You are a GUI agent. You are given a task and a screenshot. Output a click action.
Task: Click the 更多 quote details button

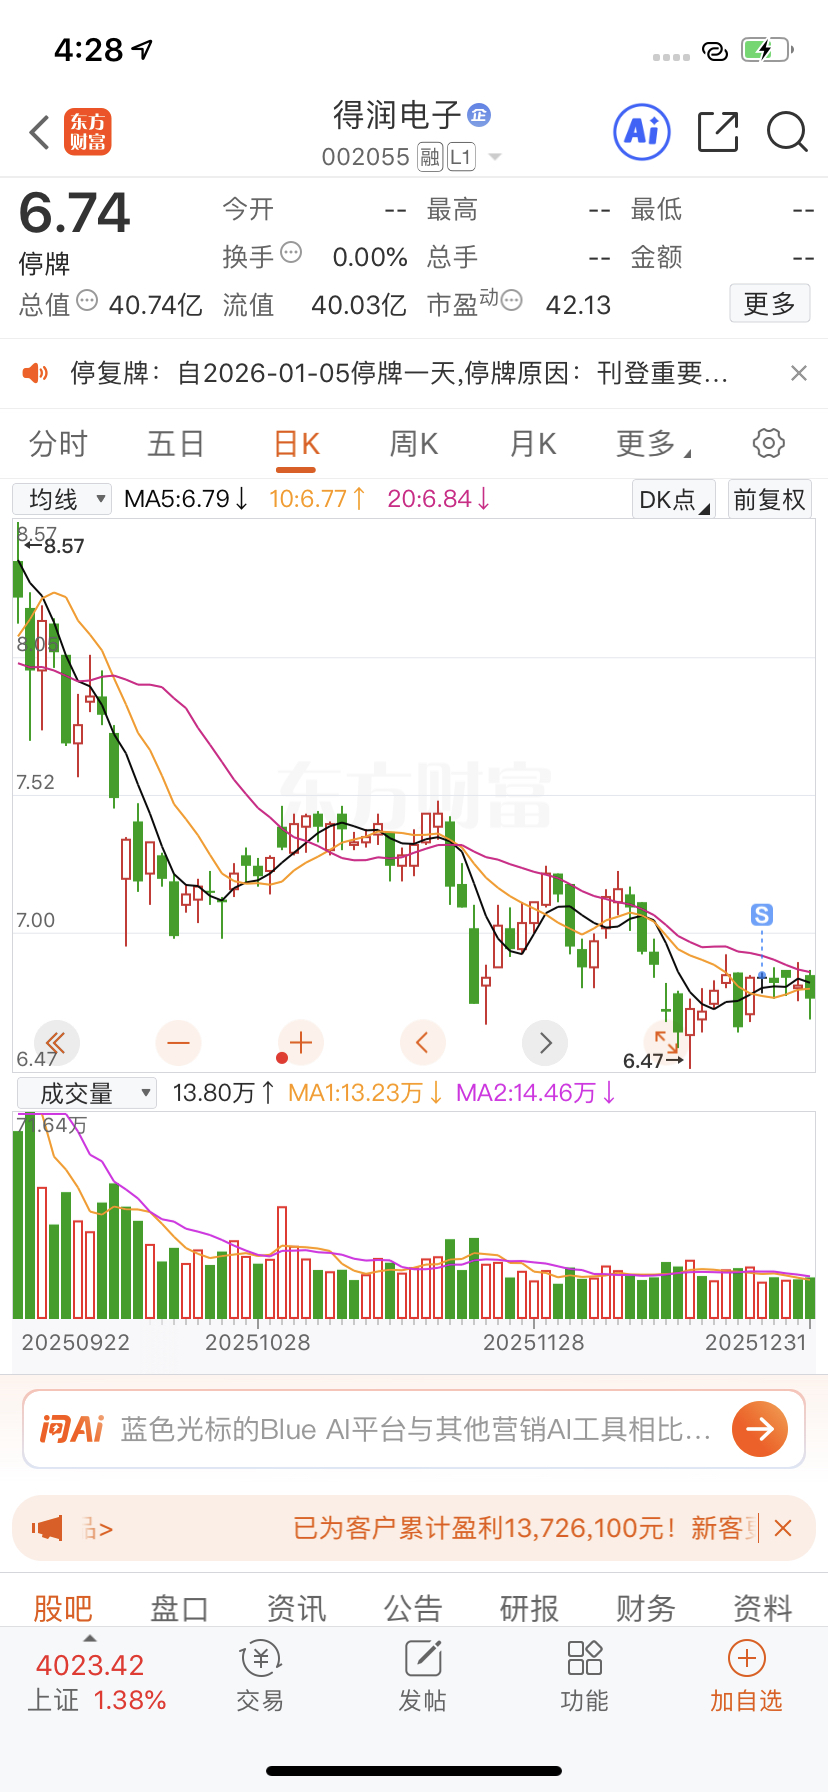769,304
